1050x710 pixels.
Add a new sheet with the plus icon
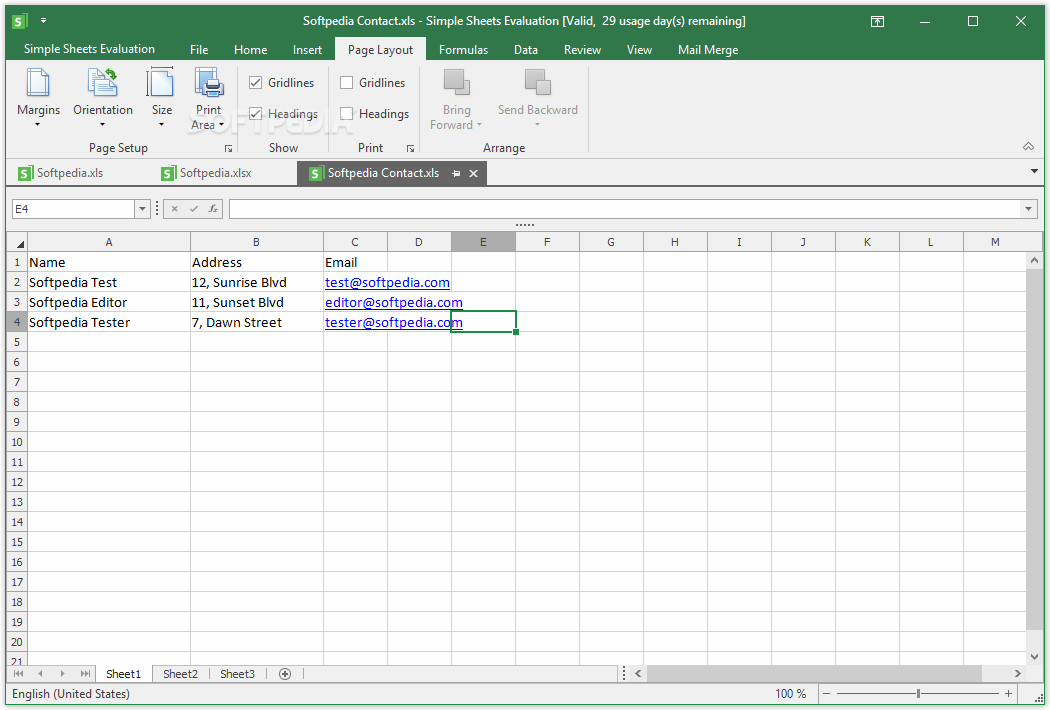(x=285, y=674)
